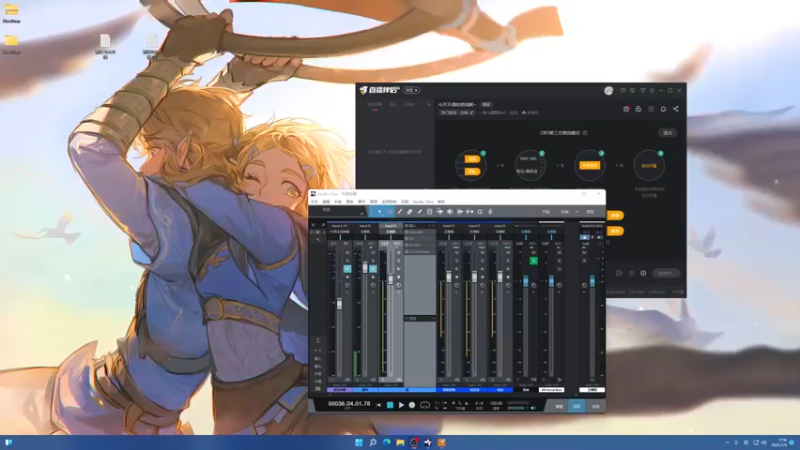Click the lock icon in streaming window
Viewport: 800px width, 450px height.
coord(638,109)
